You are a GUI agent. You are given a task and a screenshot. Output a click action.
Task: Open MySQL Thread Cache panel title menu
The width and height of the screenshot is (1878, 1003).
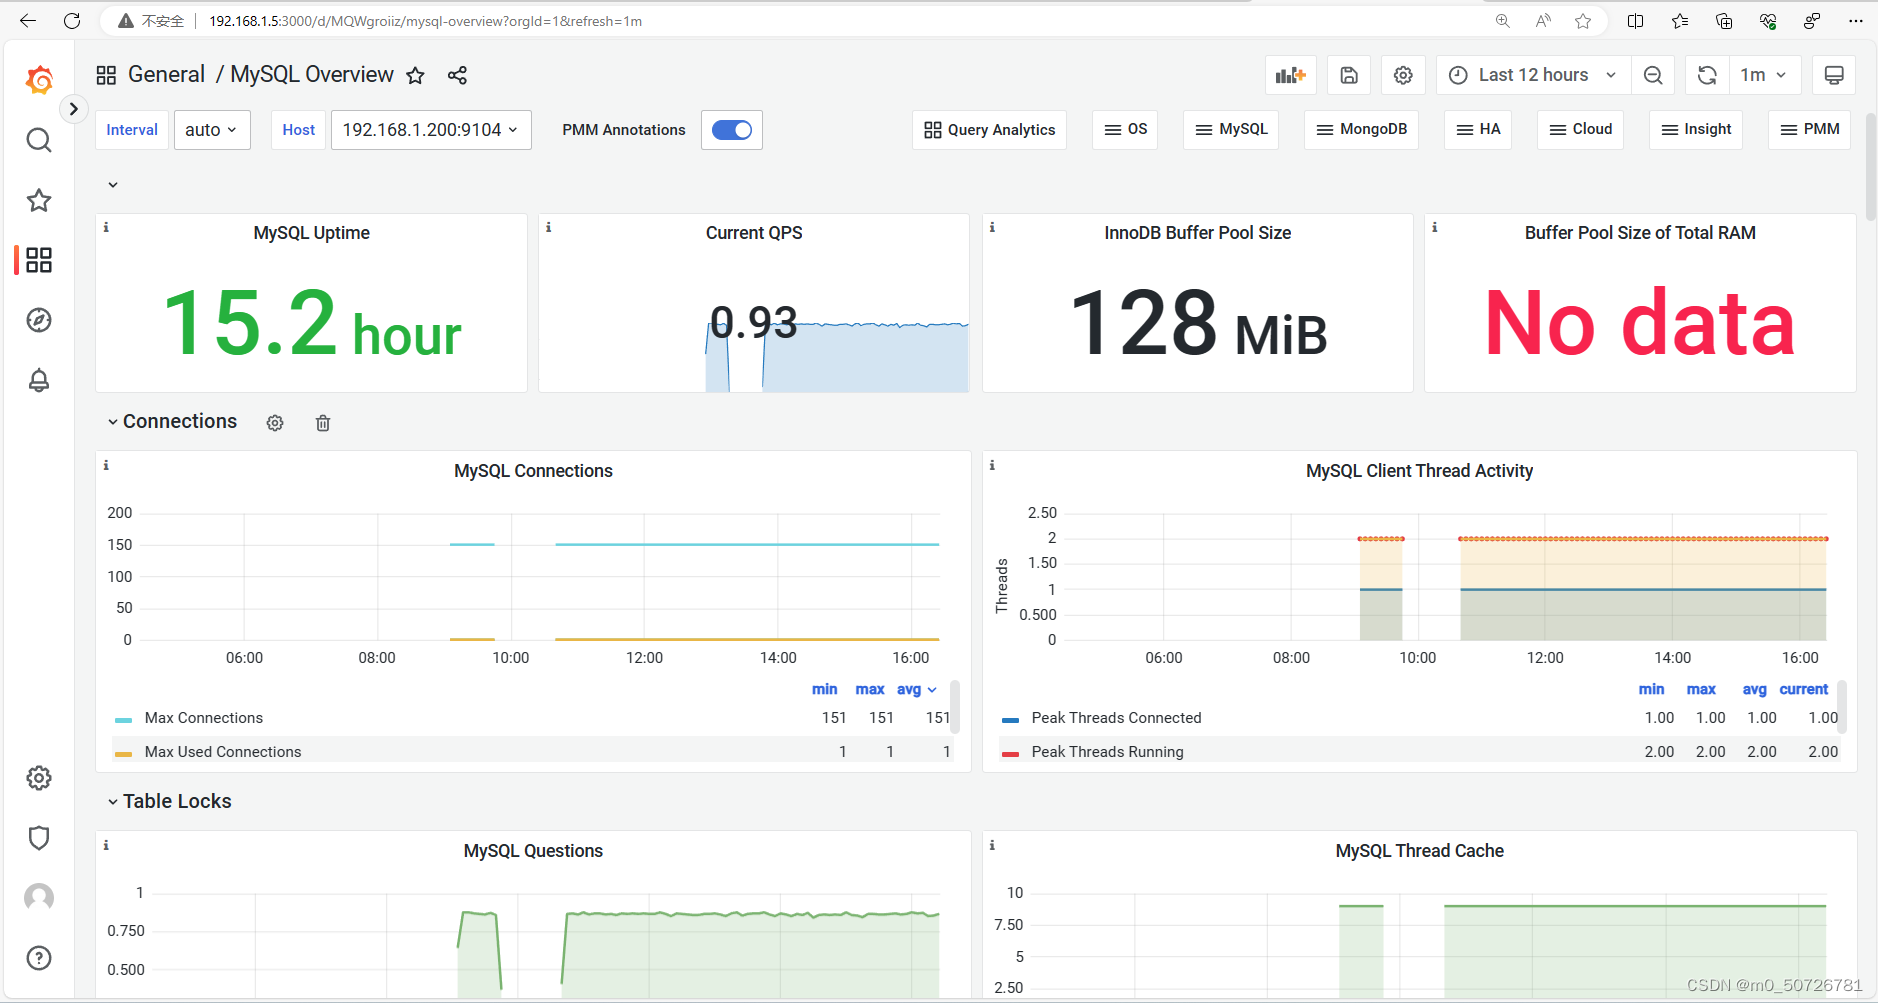[1419, 851]
